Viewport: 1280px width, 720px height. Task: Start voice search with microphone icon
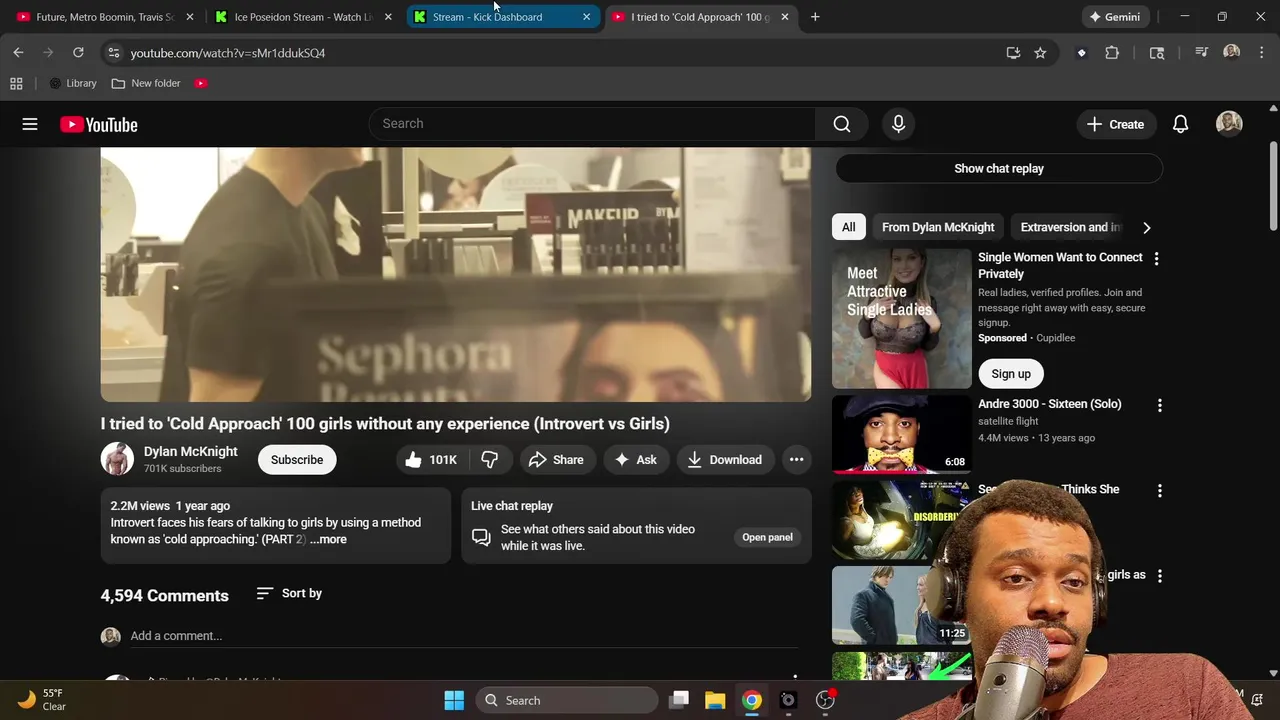point(898,124)
